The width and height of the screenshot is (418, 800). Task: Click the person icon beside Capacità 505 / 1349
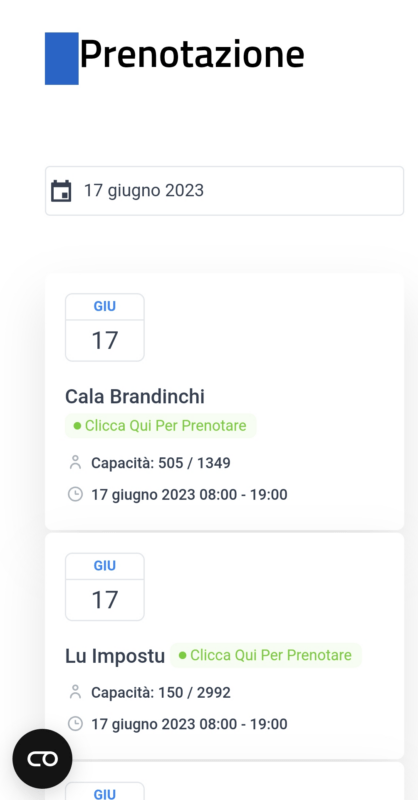pos(75,463)
